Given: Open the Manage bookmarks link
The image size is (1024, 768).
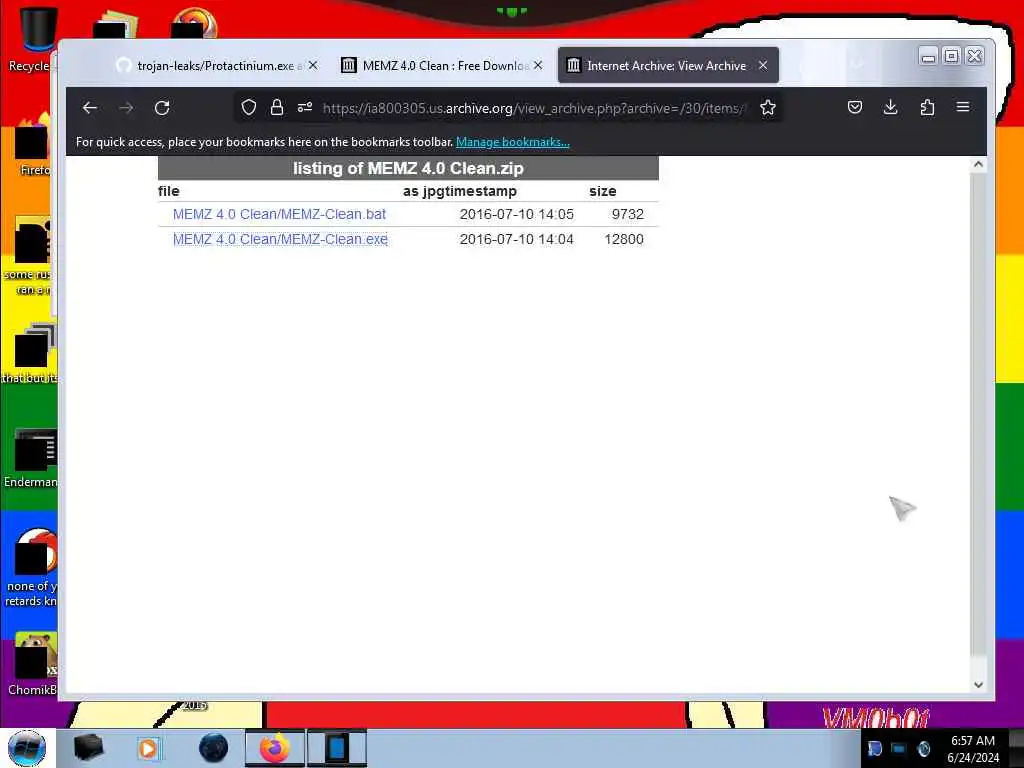Looking at the screenshot, I should (x=513, y=142).
